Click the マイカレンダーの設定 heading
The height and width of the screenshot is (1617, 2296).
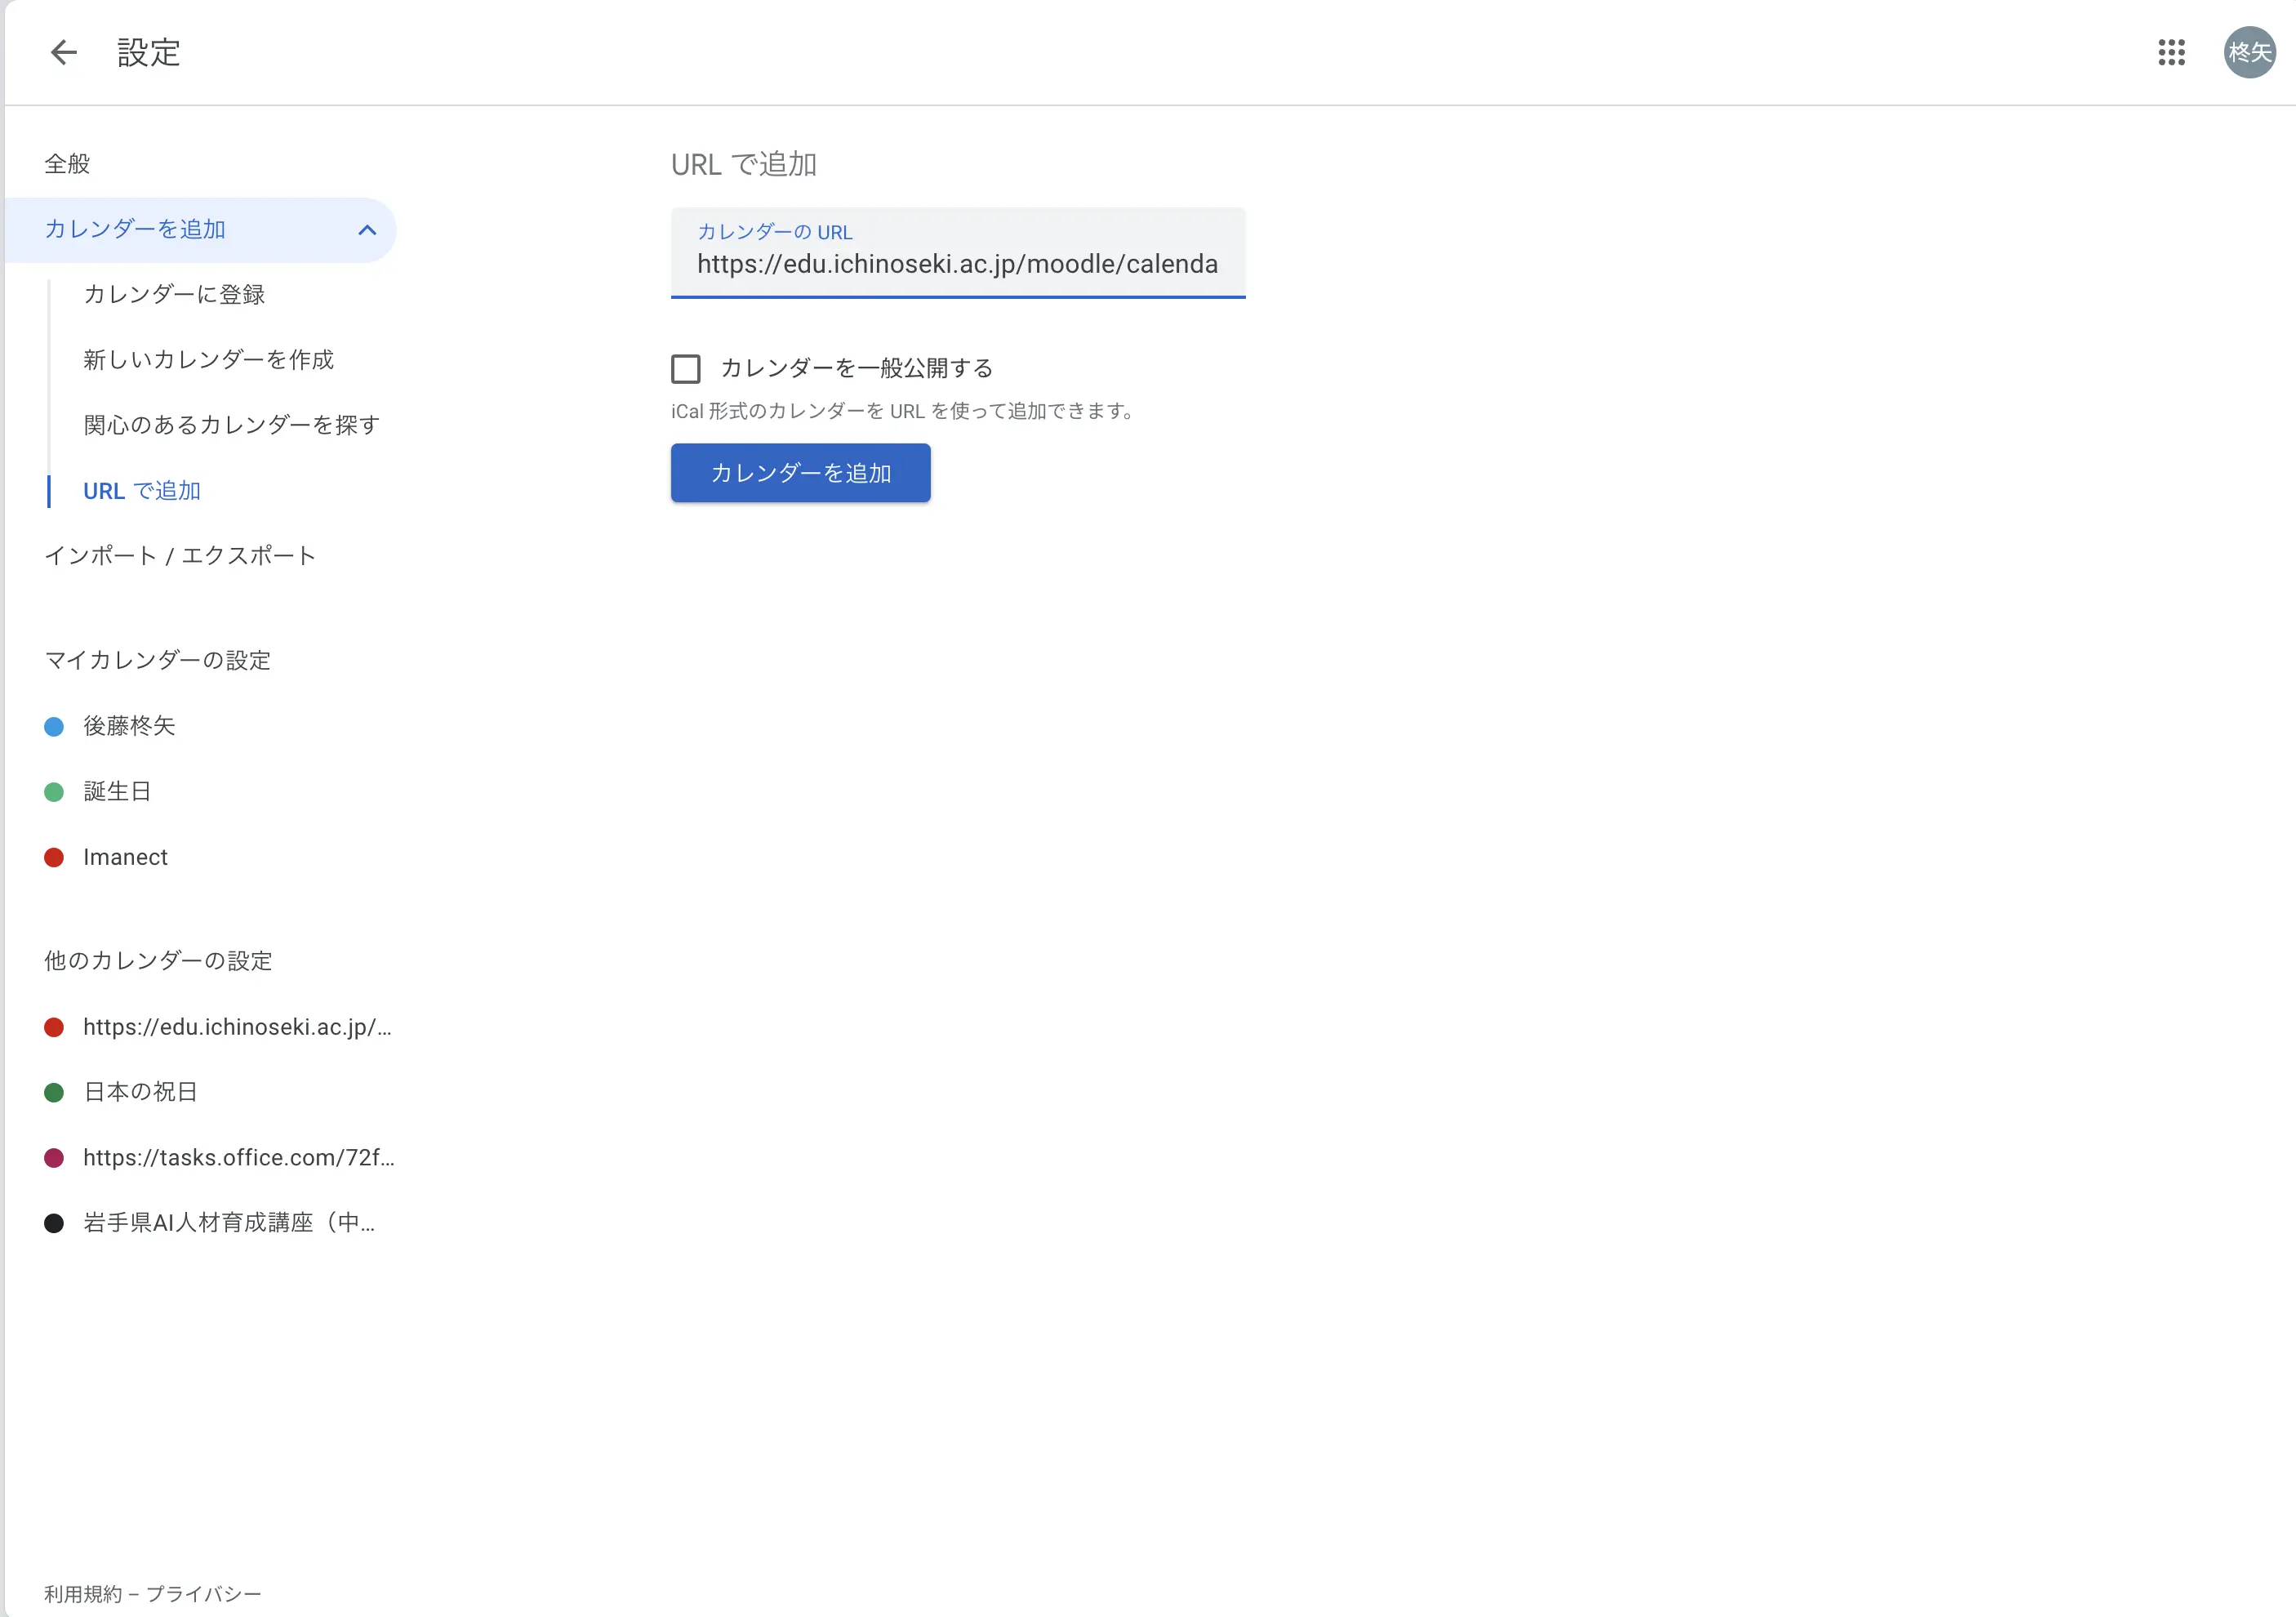click(x=158, y=661)
